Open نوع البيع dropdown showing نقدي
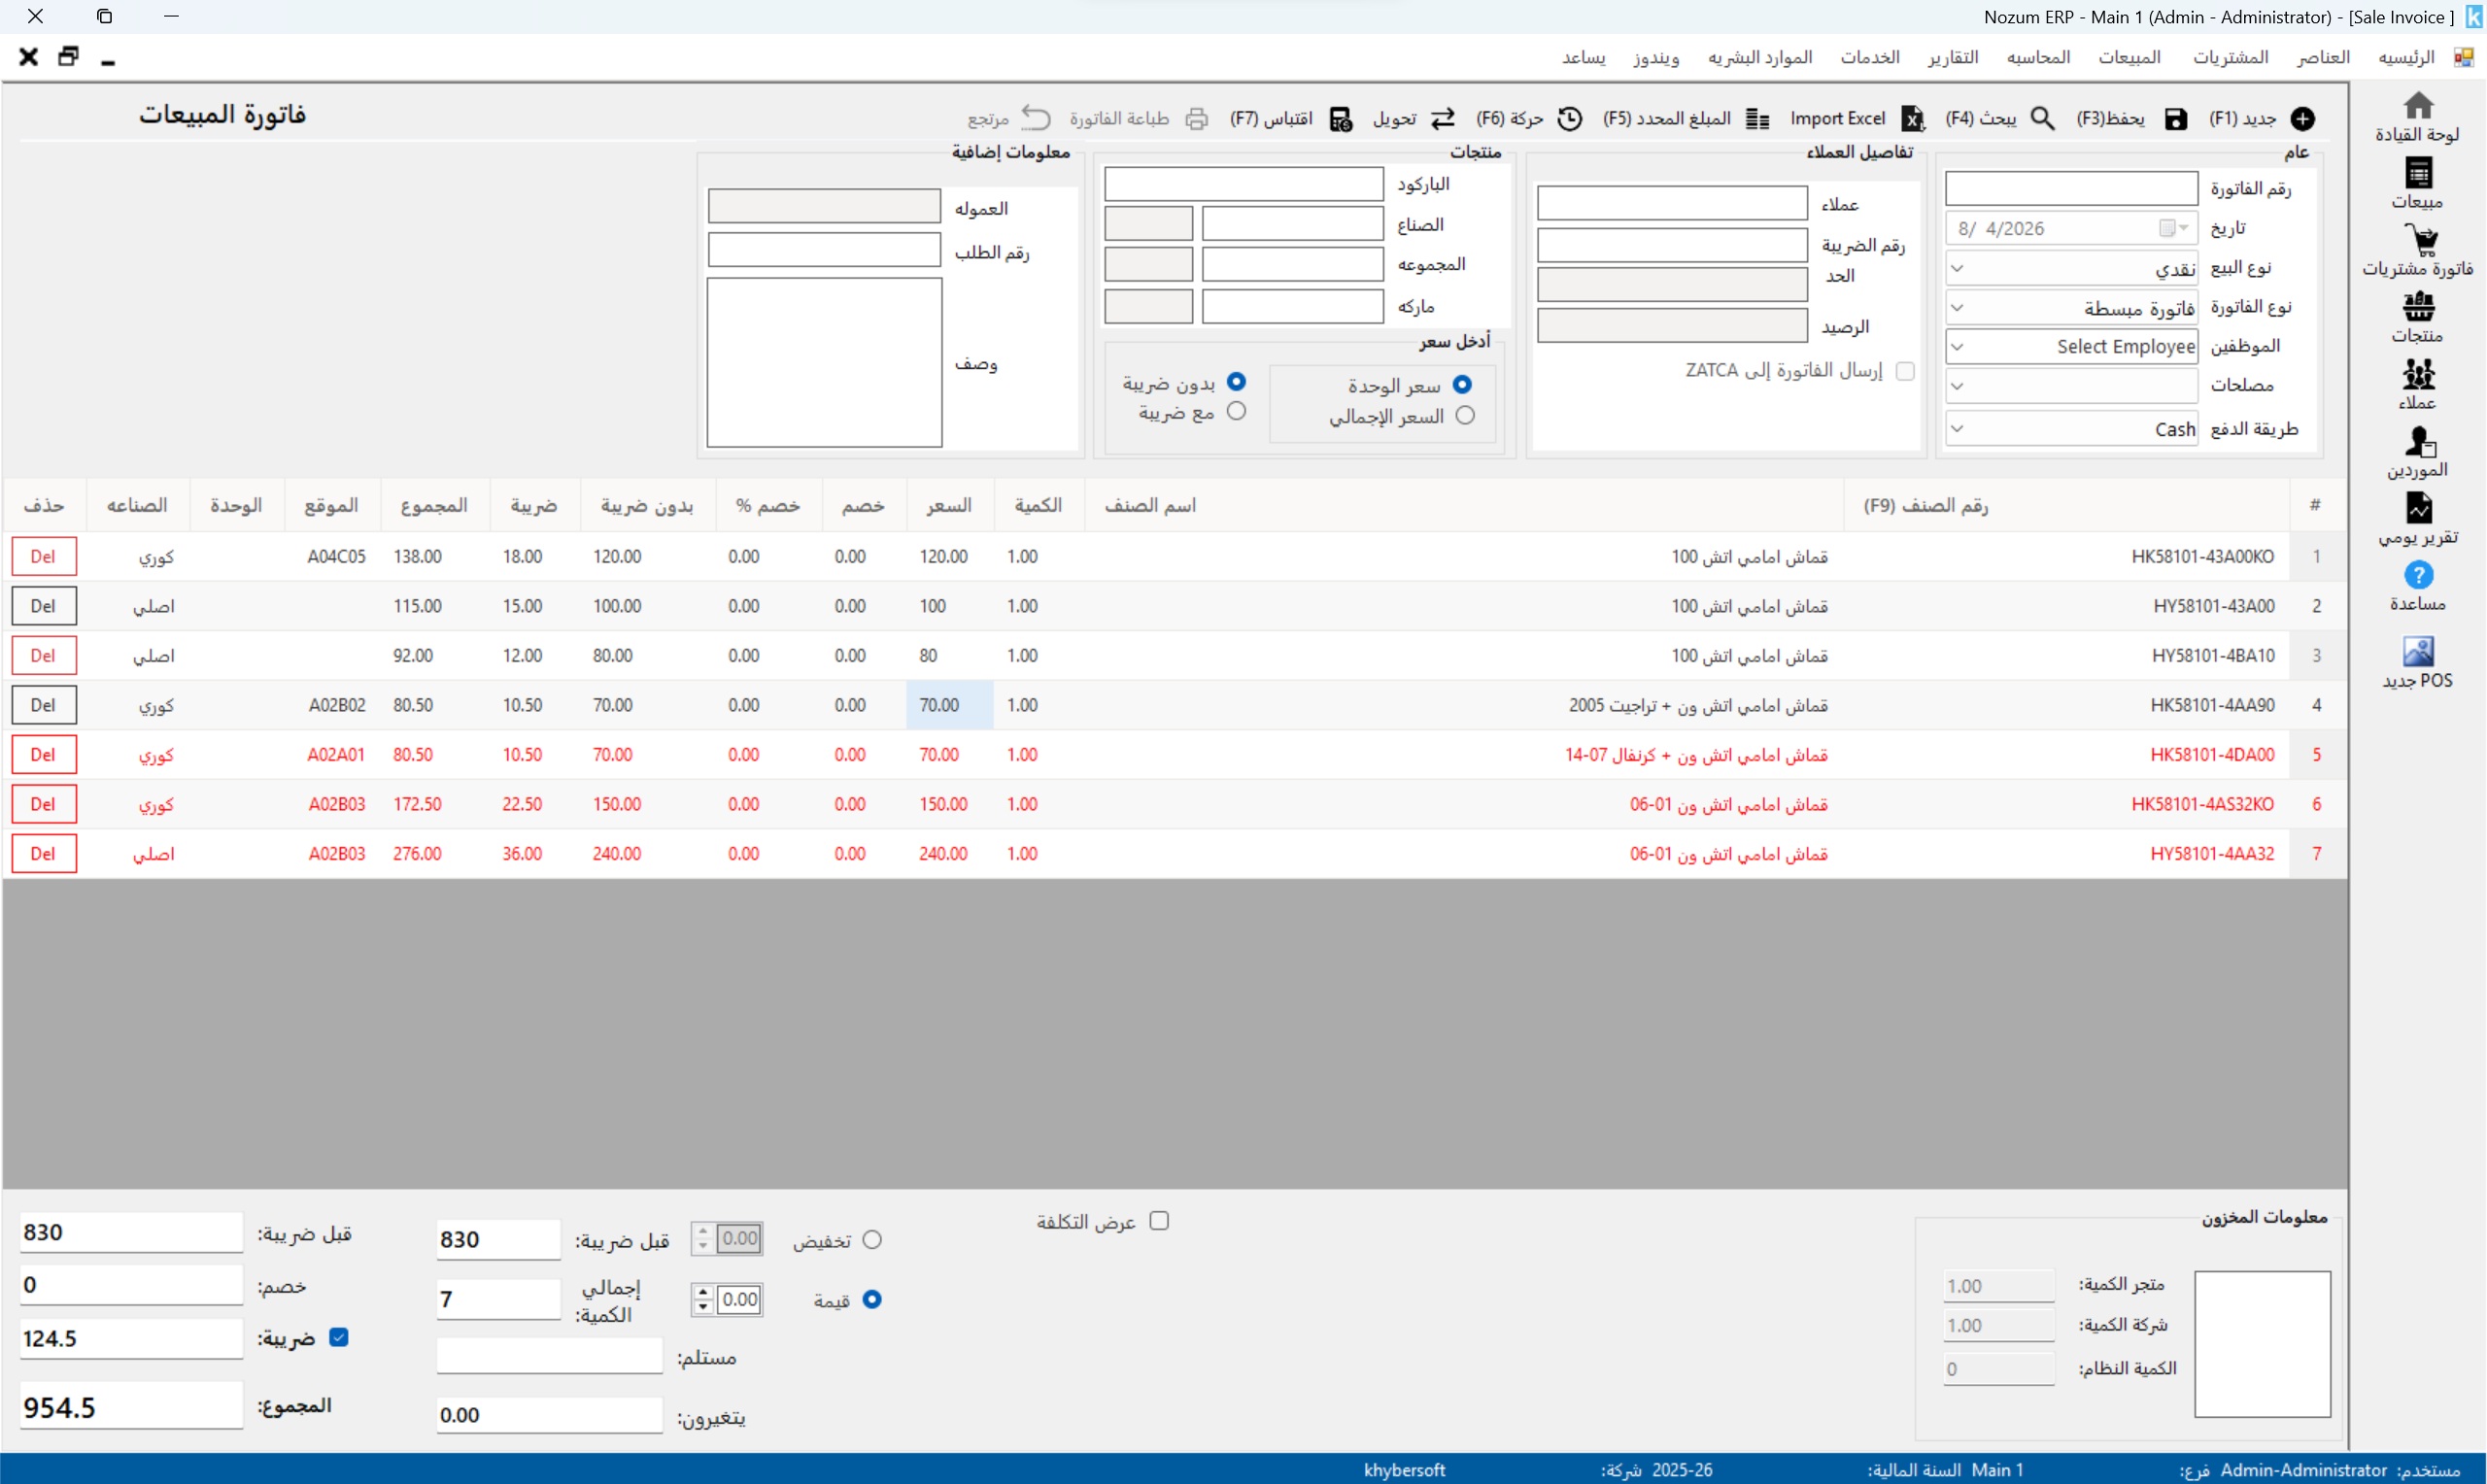 click(x=2071, y=268)
